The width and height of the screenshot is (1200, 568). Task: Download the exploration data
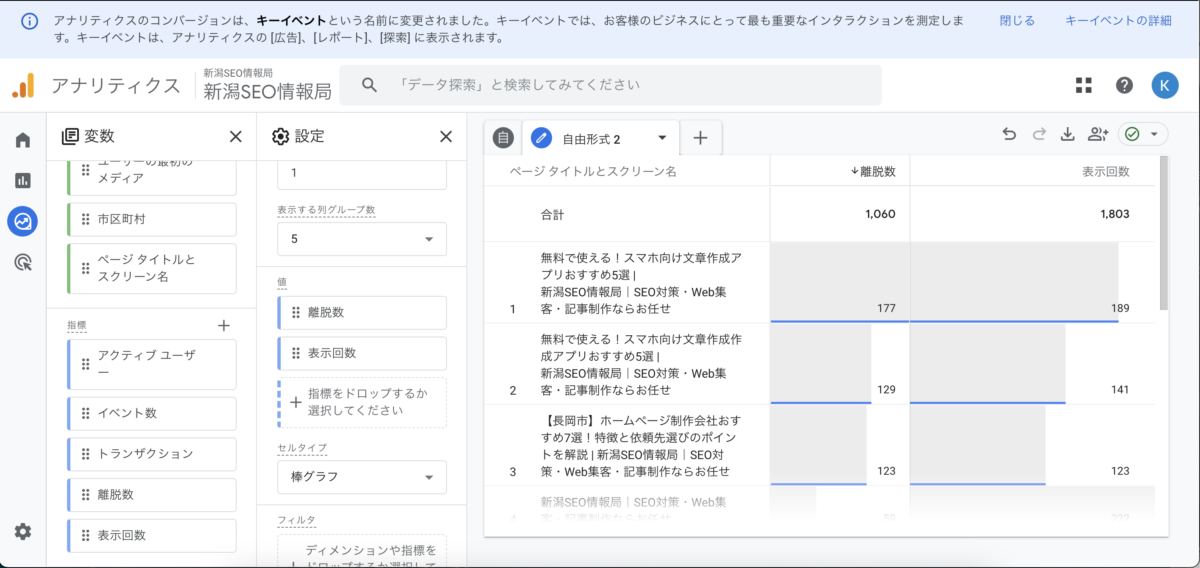[x=1067, y=135]
